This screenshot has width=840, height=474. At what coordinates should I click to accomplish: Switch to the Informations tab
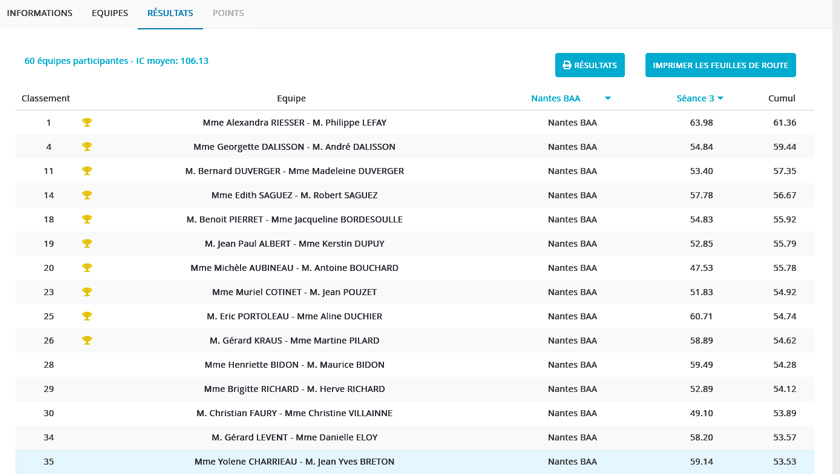pyautogui.click(x=40, y=13)
